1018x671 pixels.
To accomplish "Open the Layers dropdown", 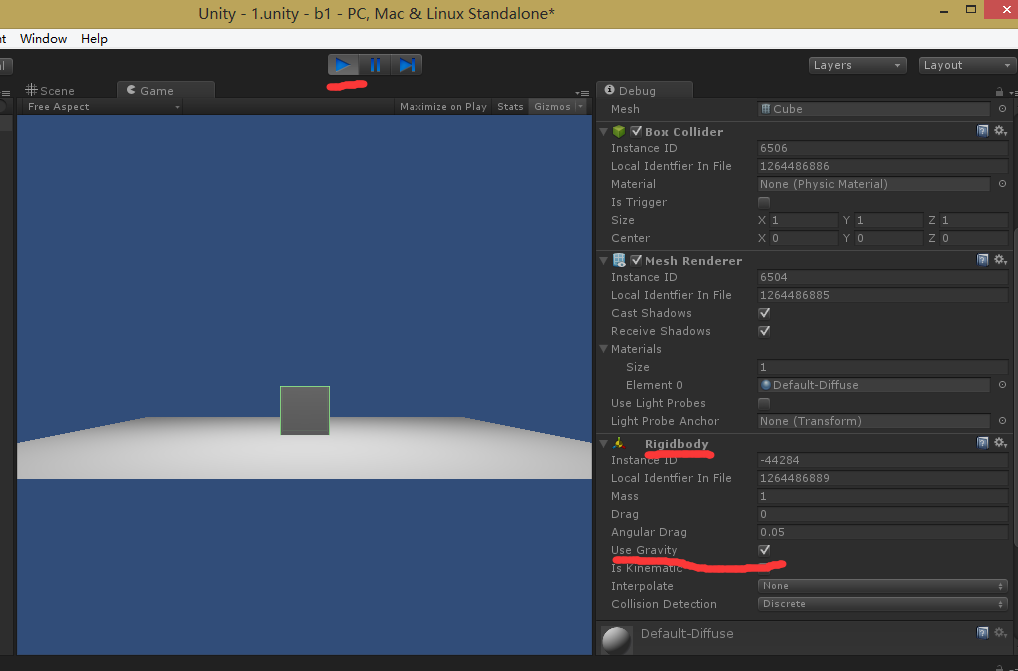I will (857, 66).
